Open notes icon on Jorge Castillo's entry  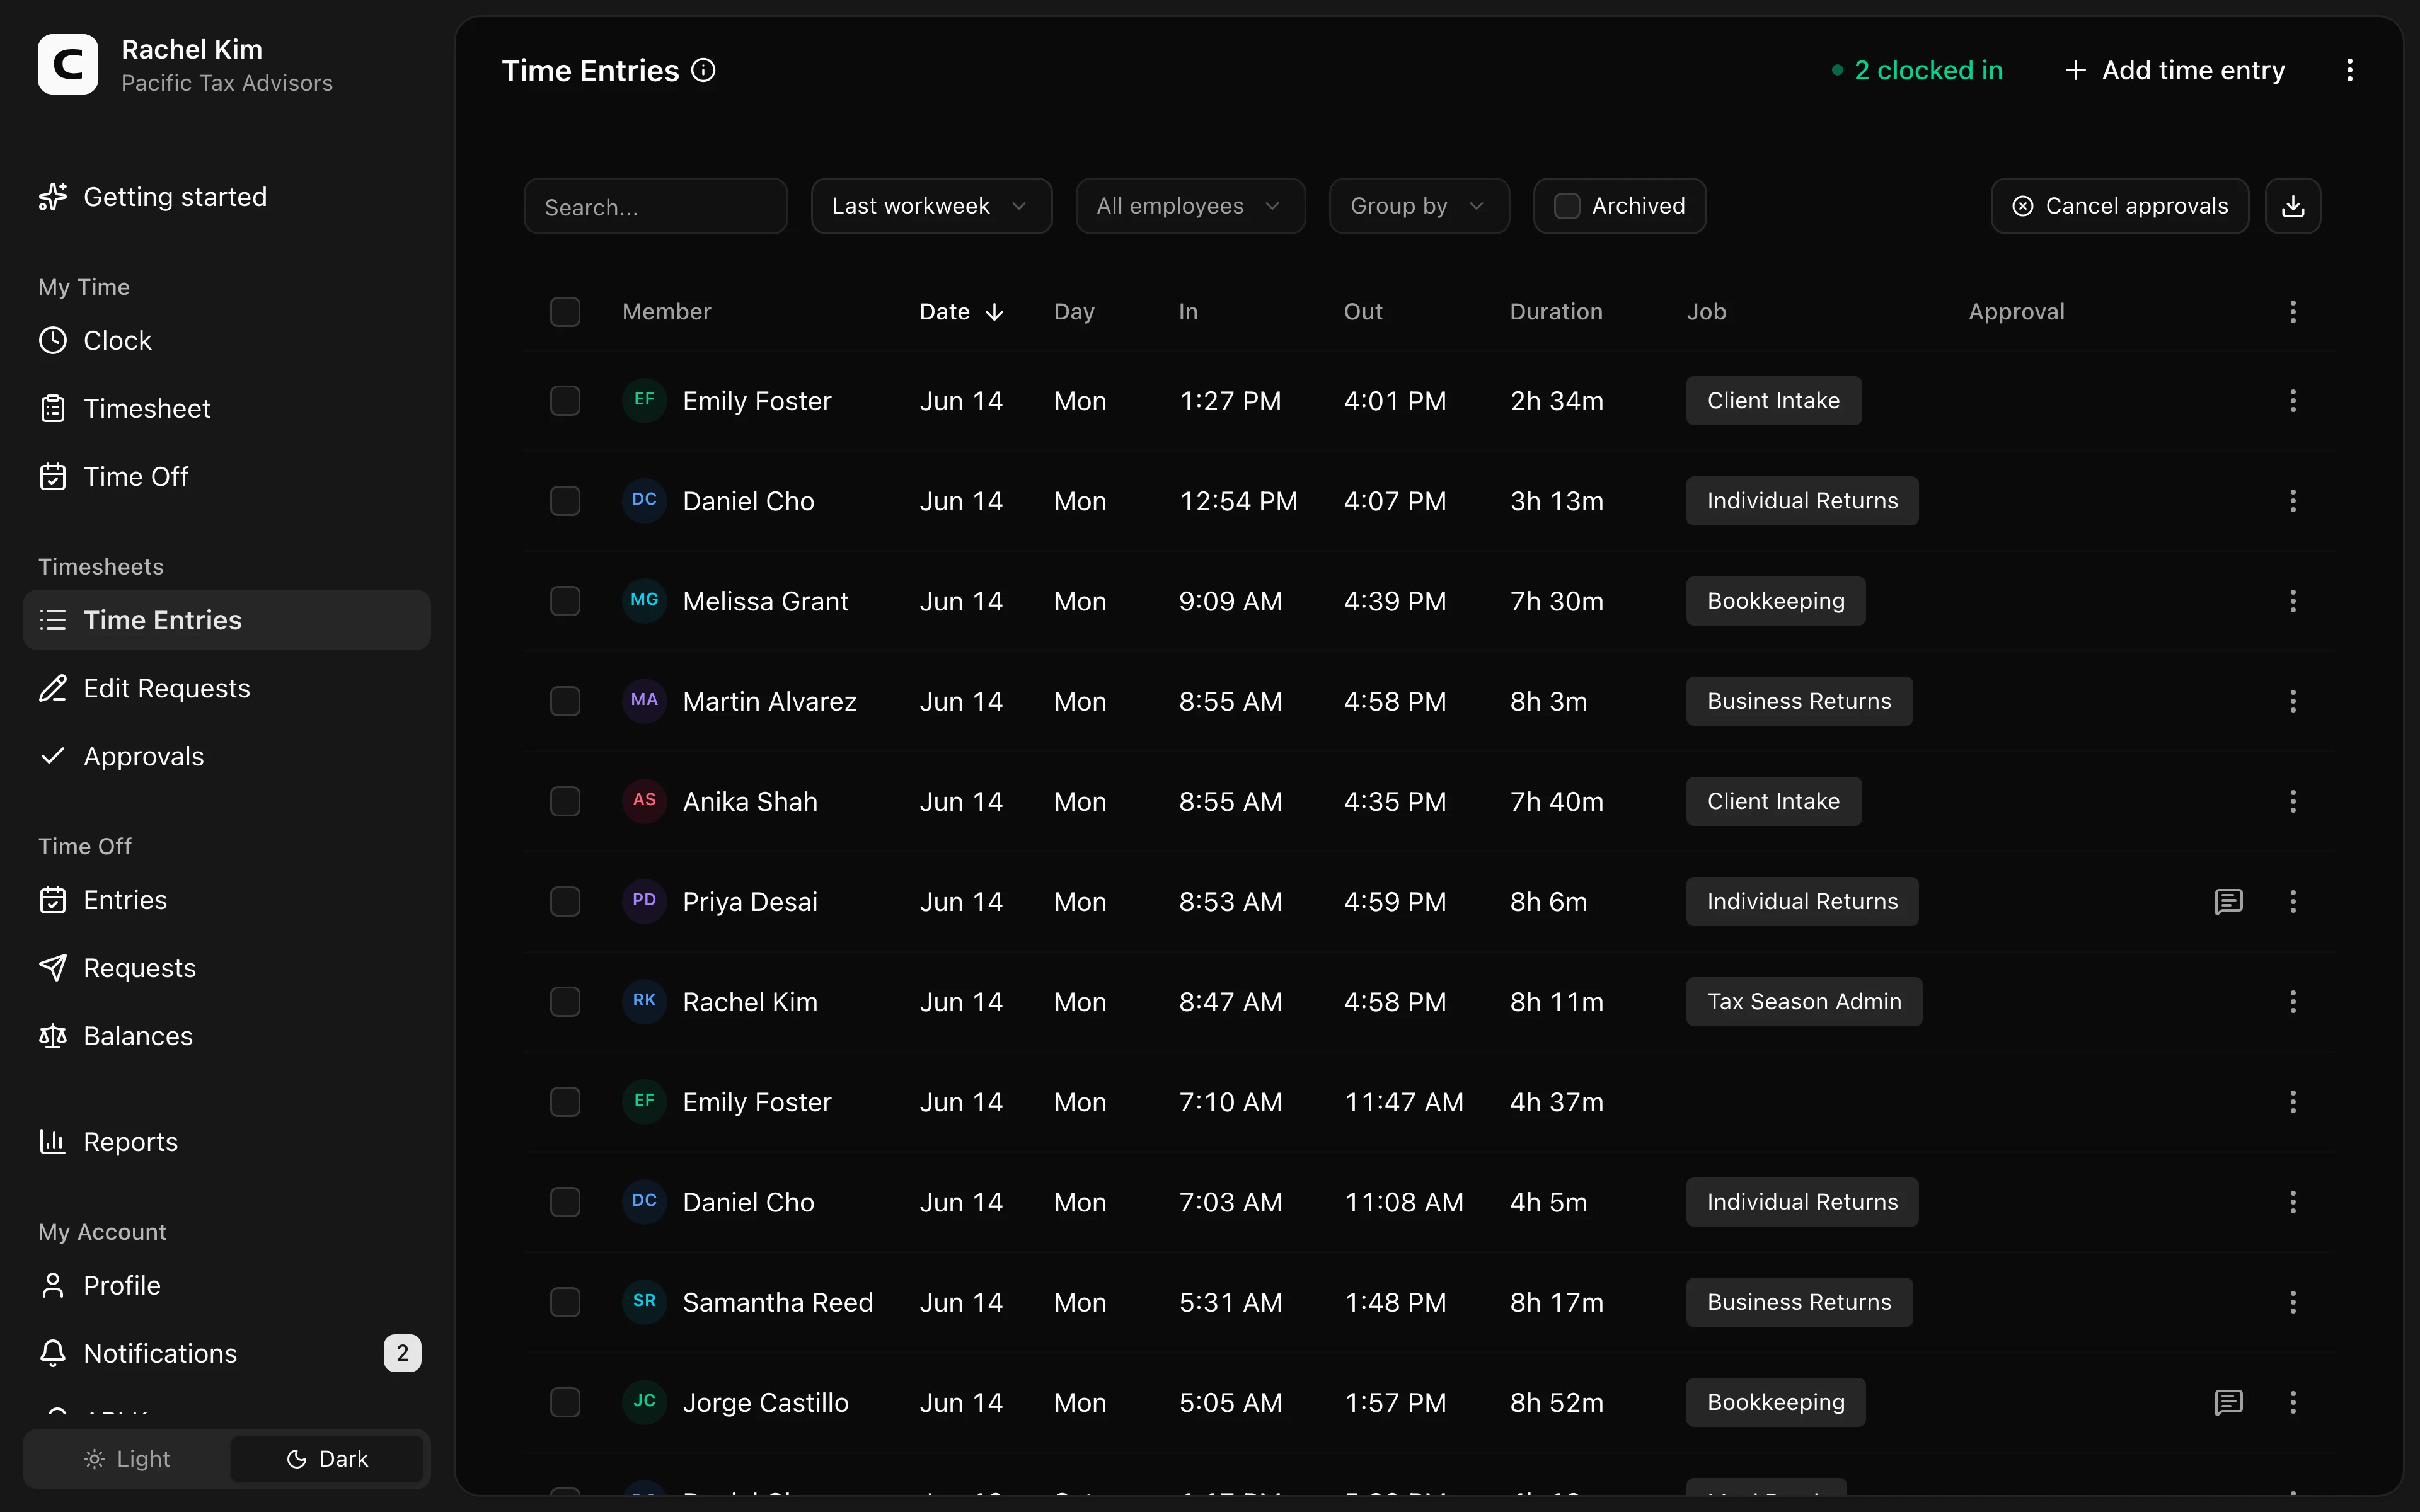click(2228, 1402)
